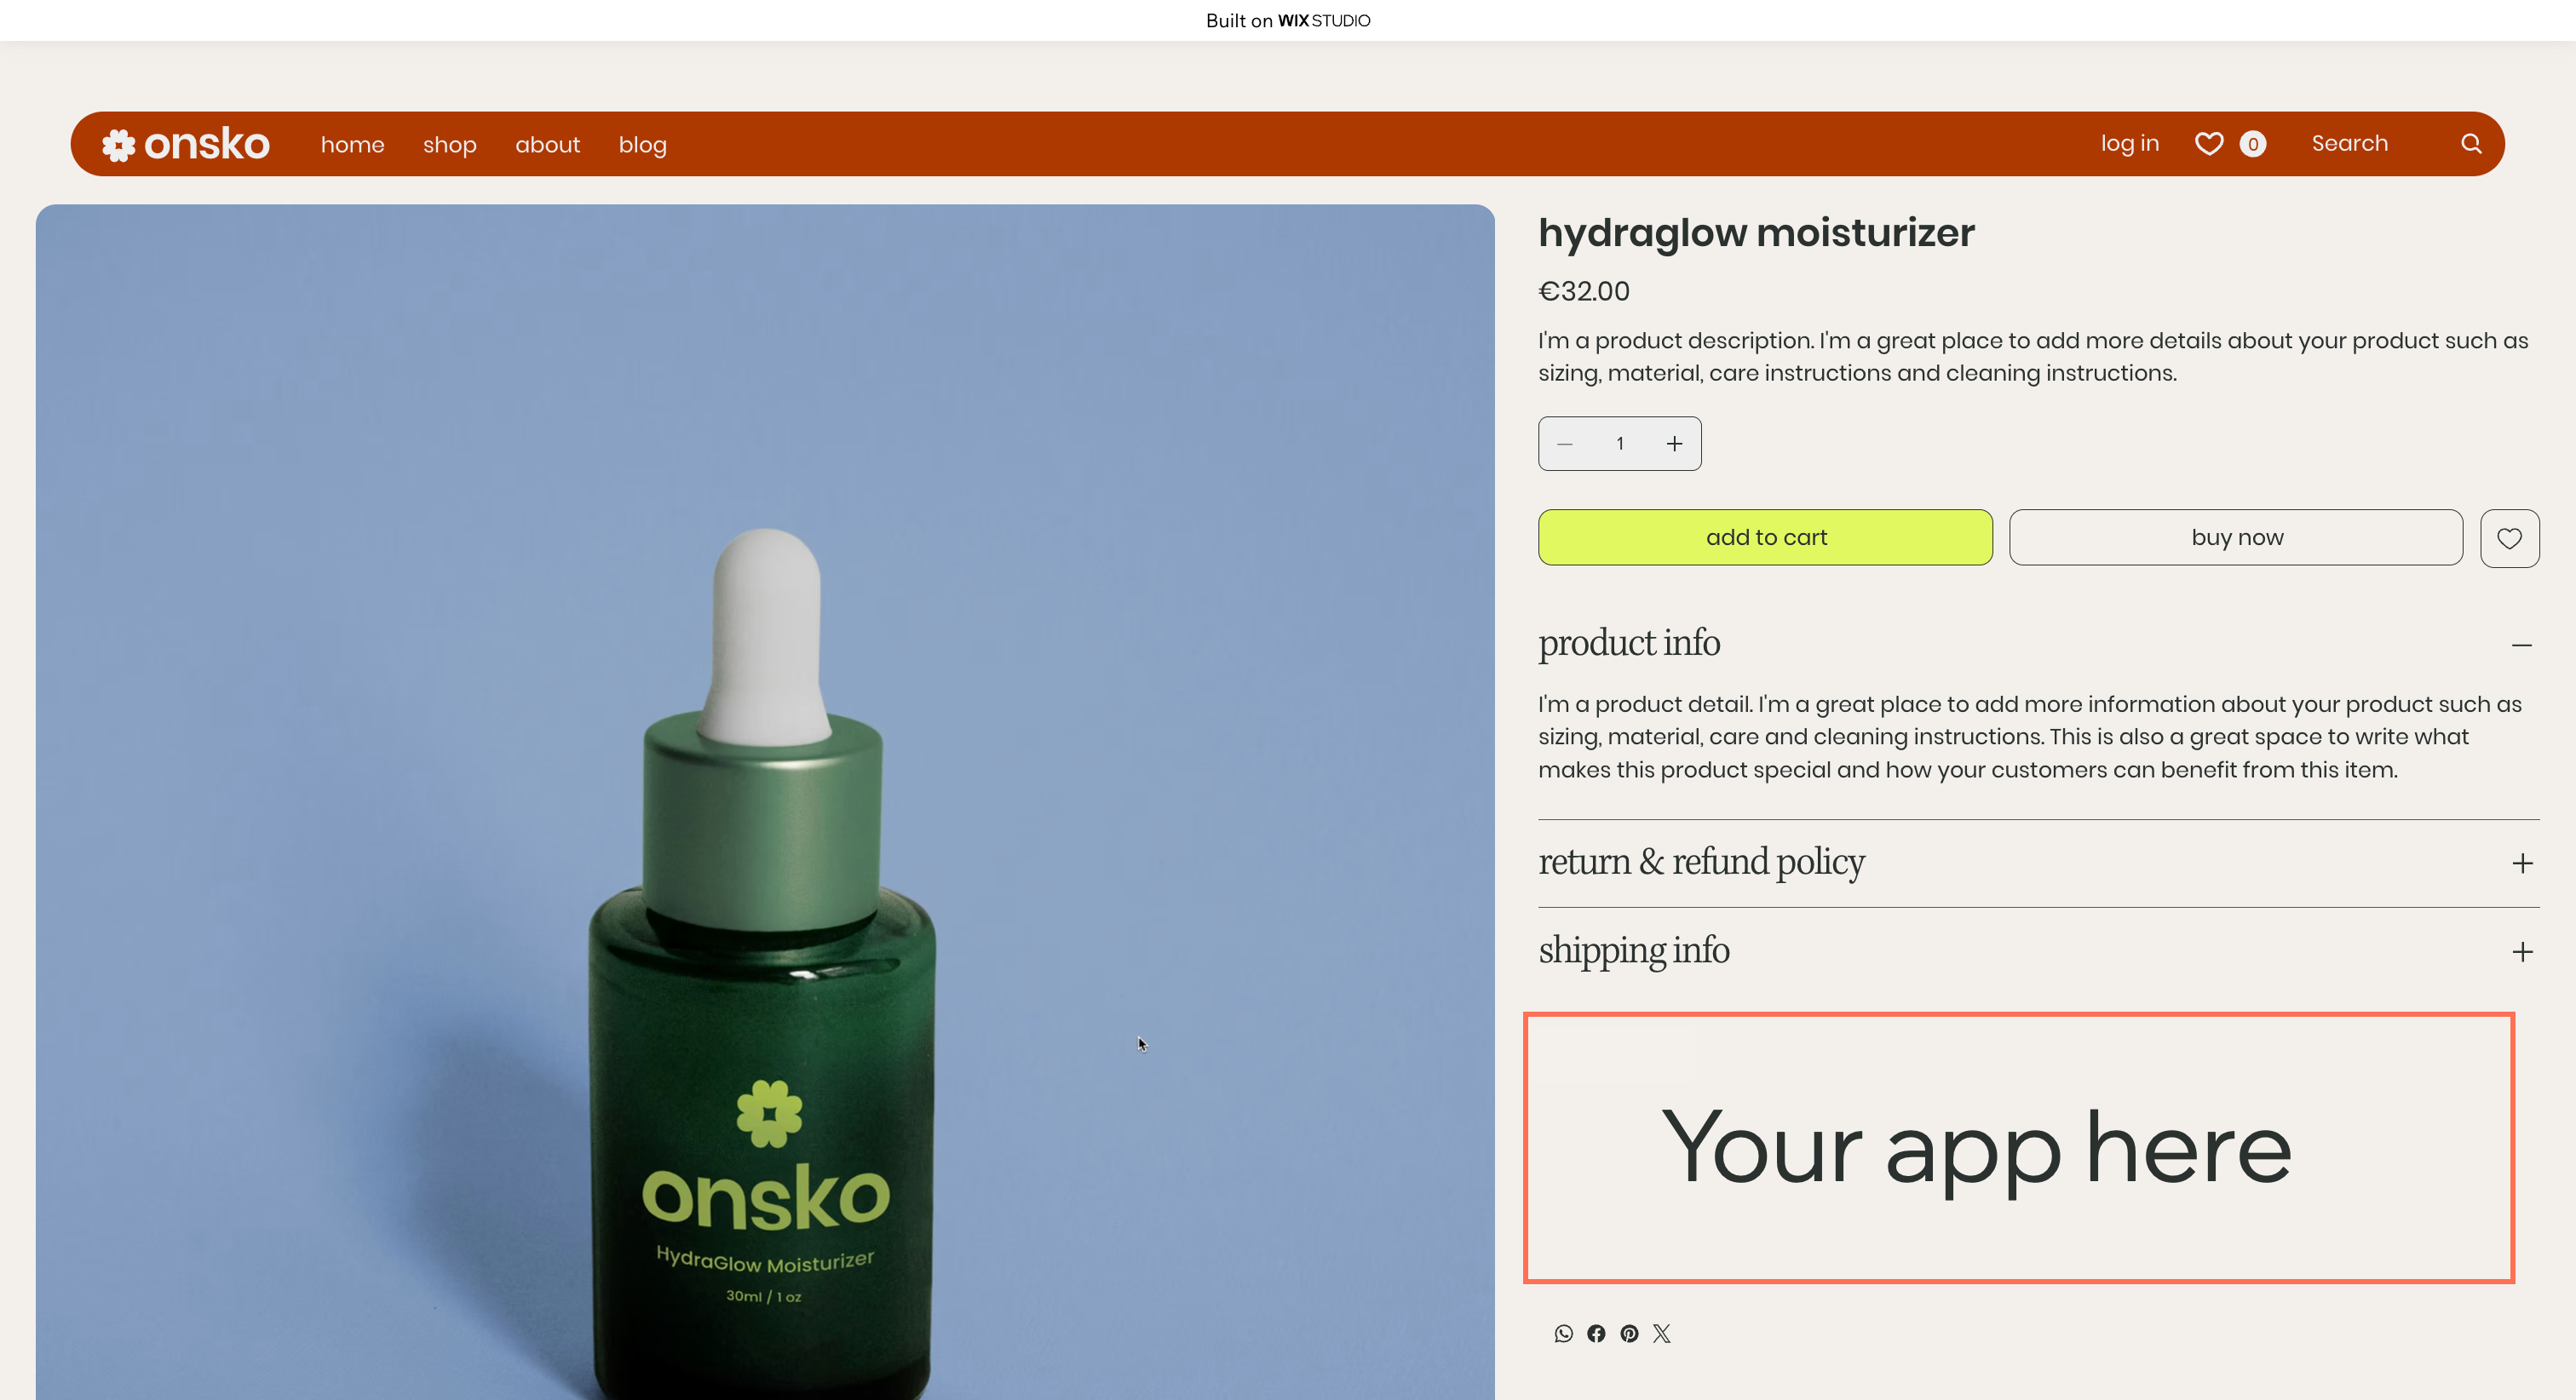2576x1400 pixels.
Task: Collapse the product info section
Action: click(x=2522, y=645)
